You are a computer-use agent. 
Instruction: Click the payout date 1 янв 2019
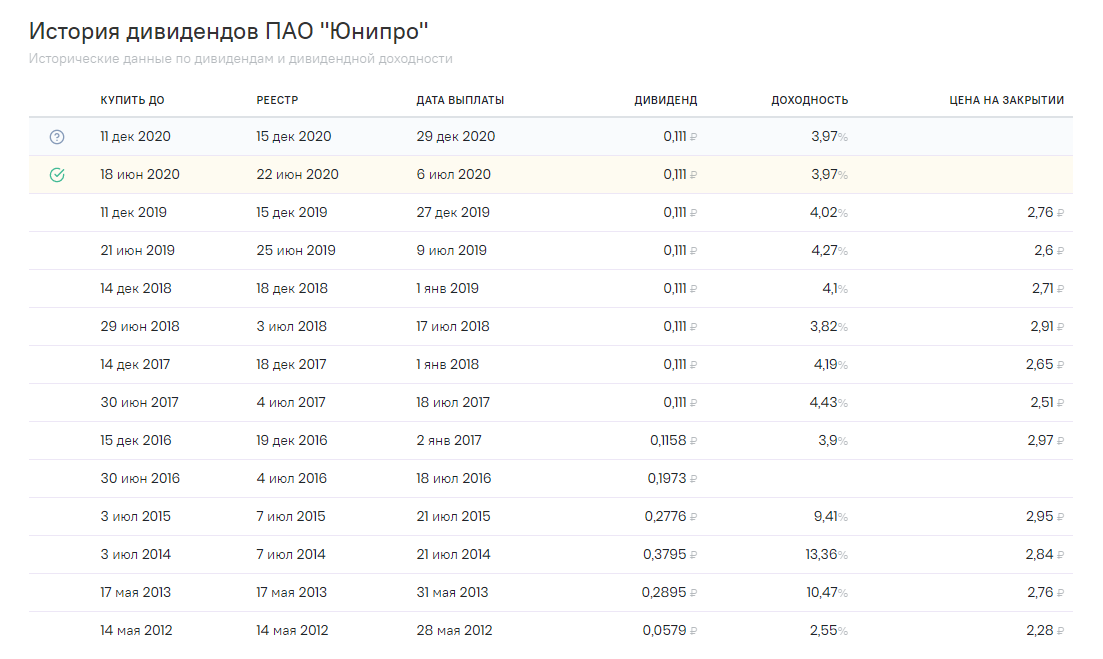(x=447, y=288)
